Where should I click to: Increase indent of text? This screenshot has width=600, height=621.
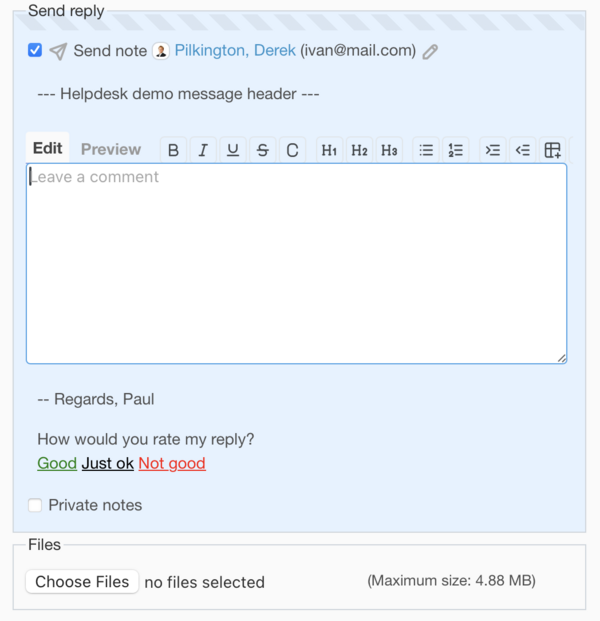click(493, 150)
